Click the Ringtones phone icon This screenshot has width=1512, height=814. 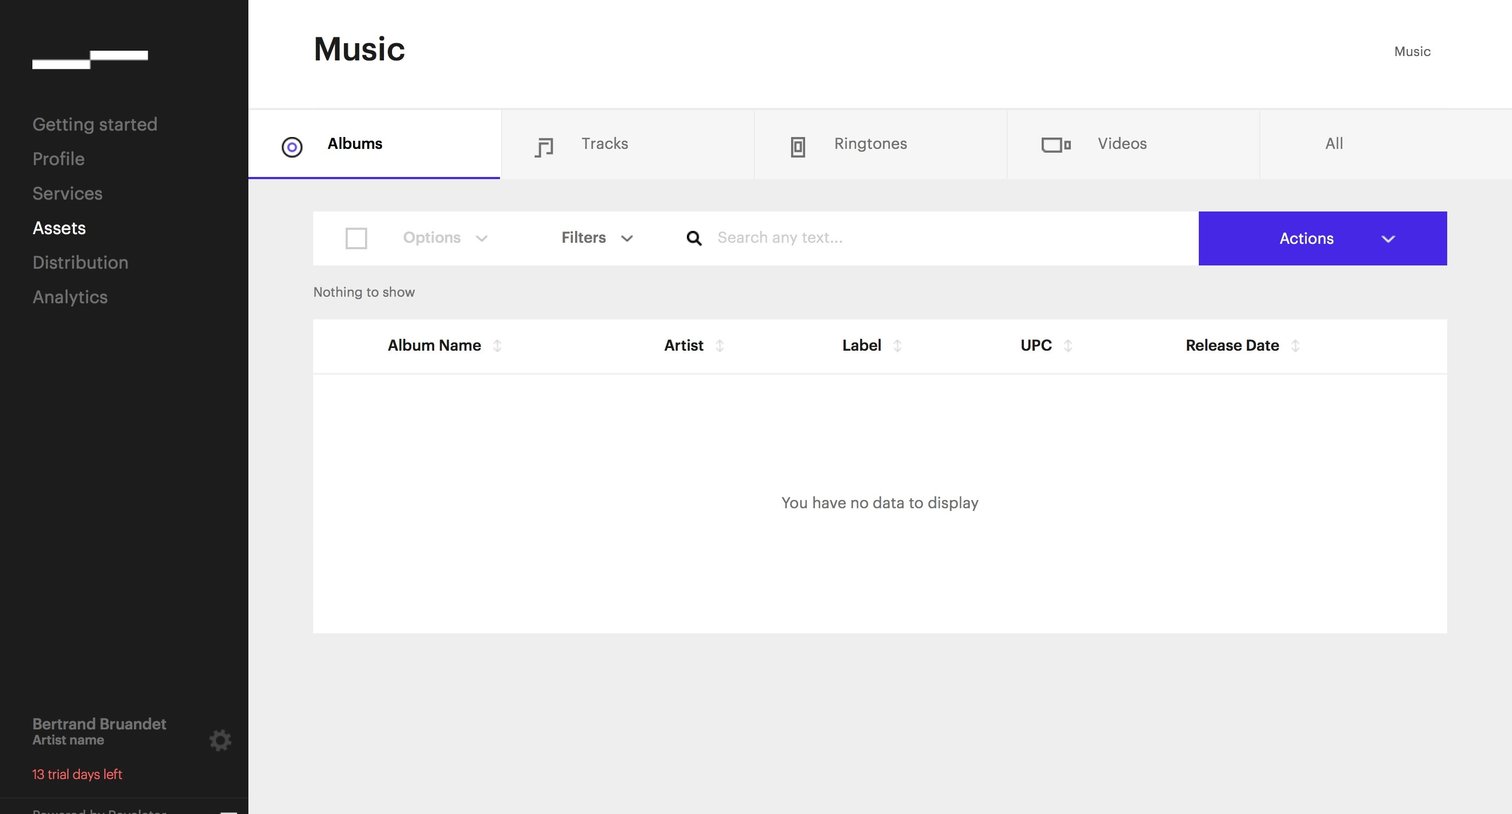[798, 148]
